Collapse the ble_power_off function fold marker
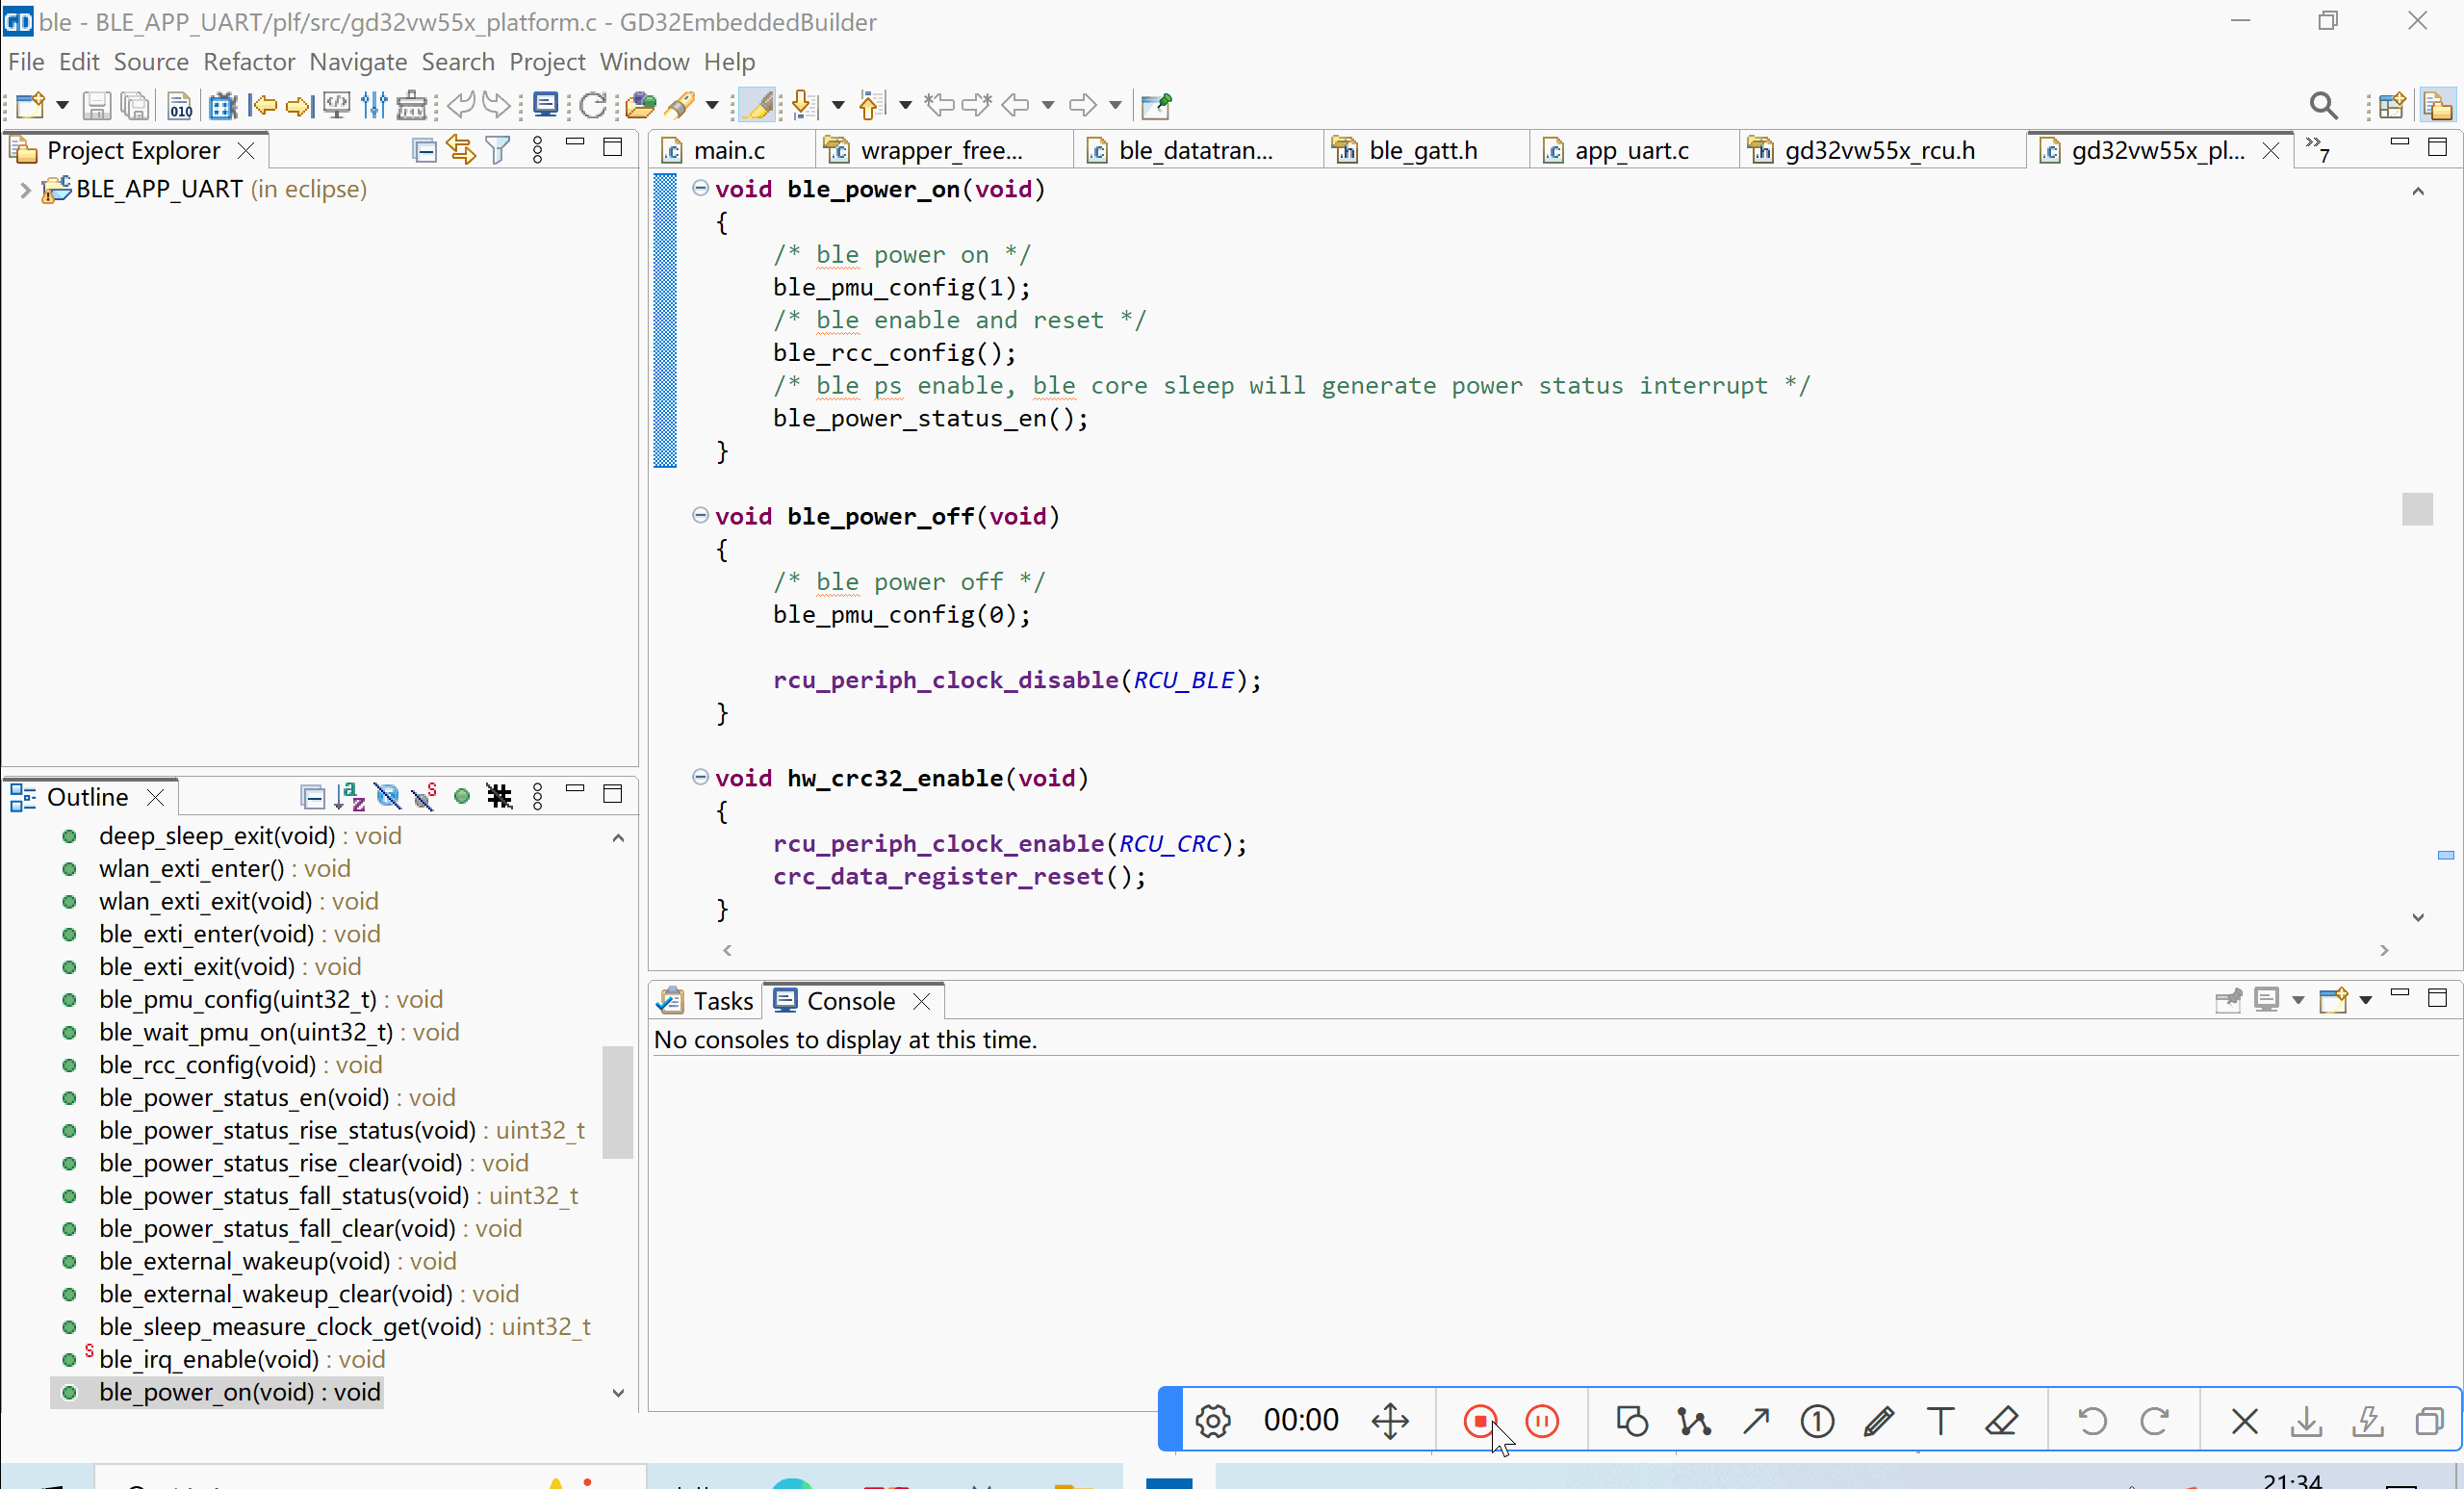This screenshot has height=1489, width=2464. tap(700, 516)
